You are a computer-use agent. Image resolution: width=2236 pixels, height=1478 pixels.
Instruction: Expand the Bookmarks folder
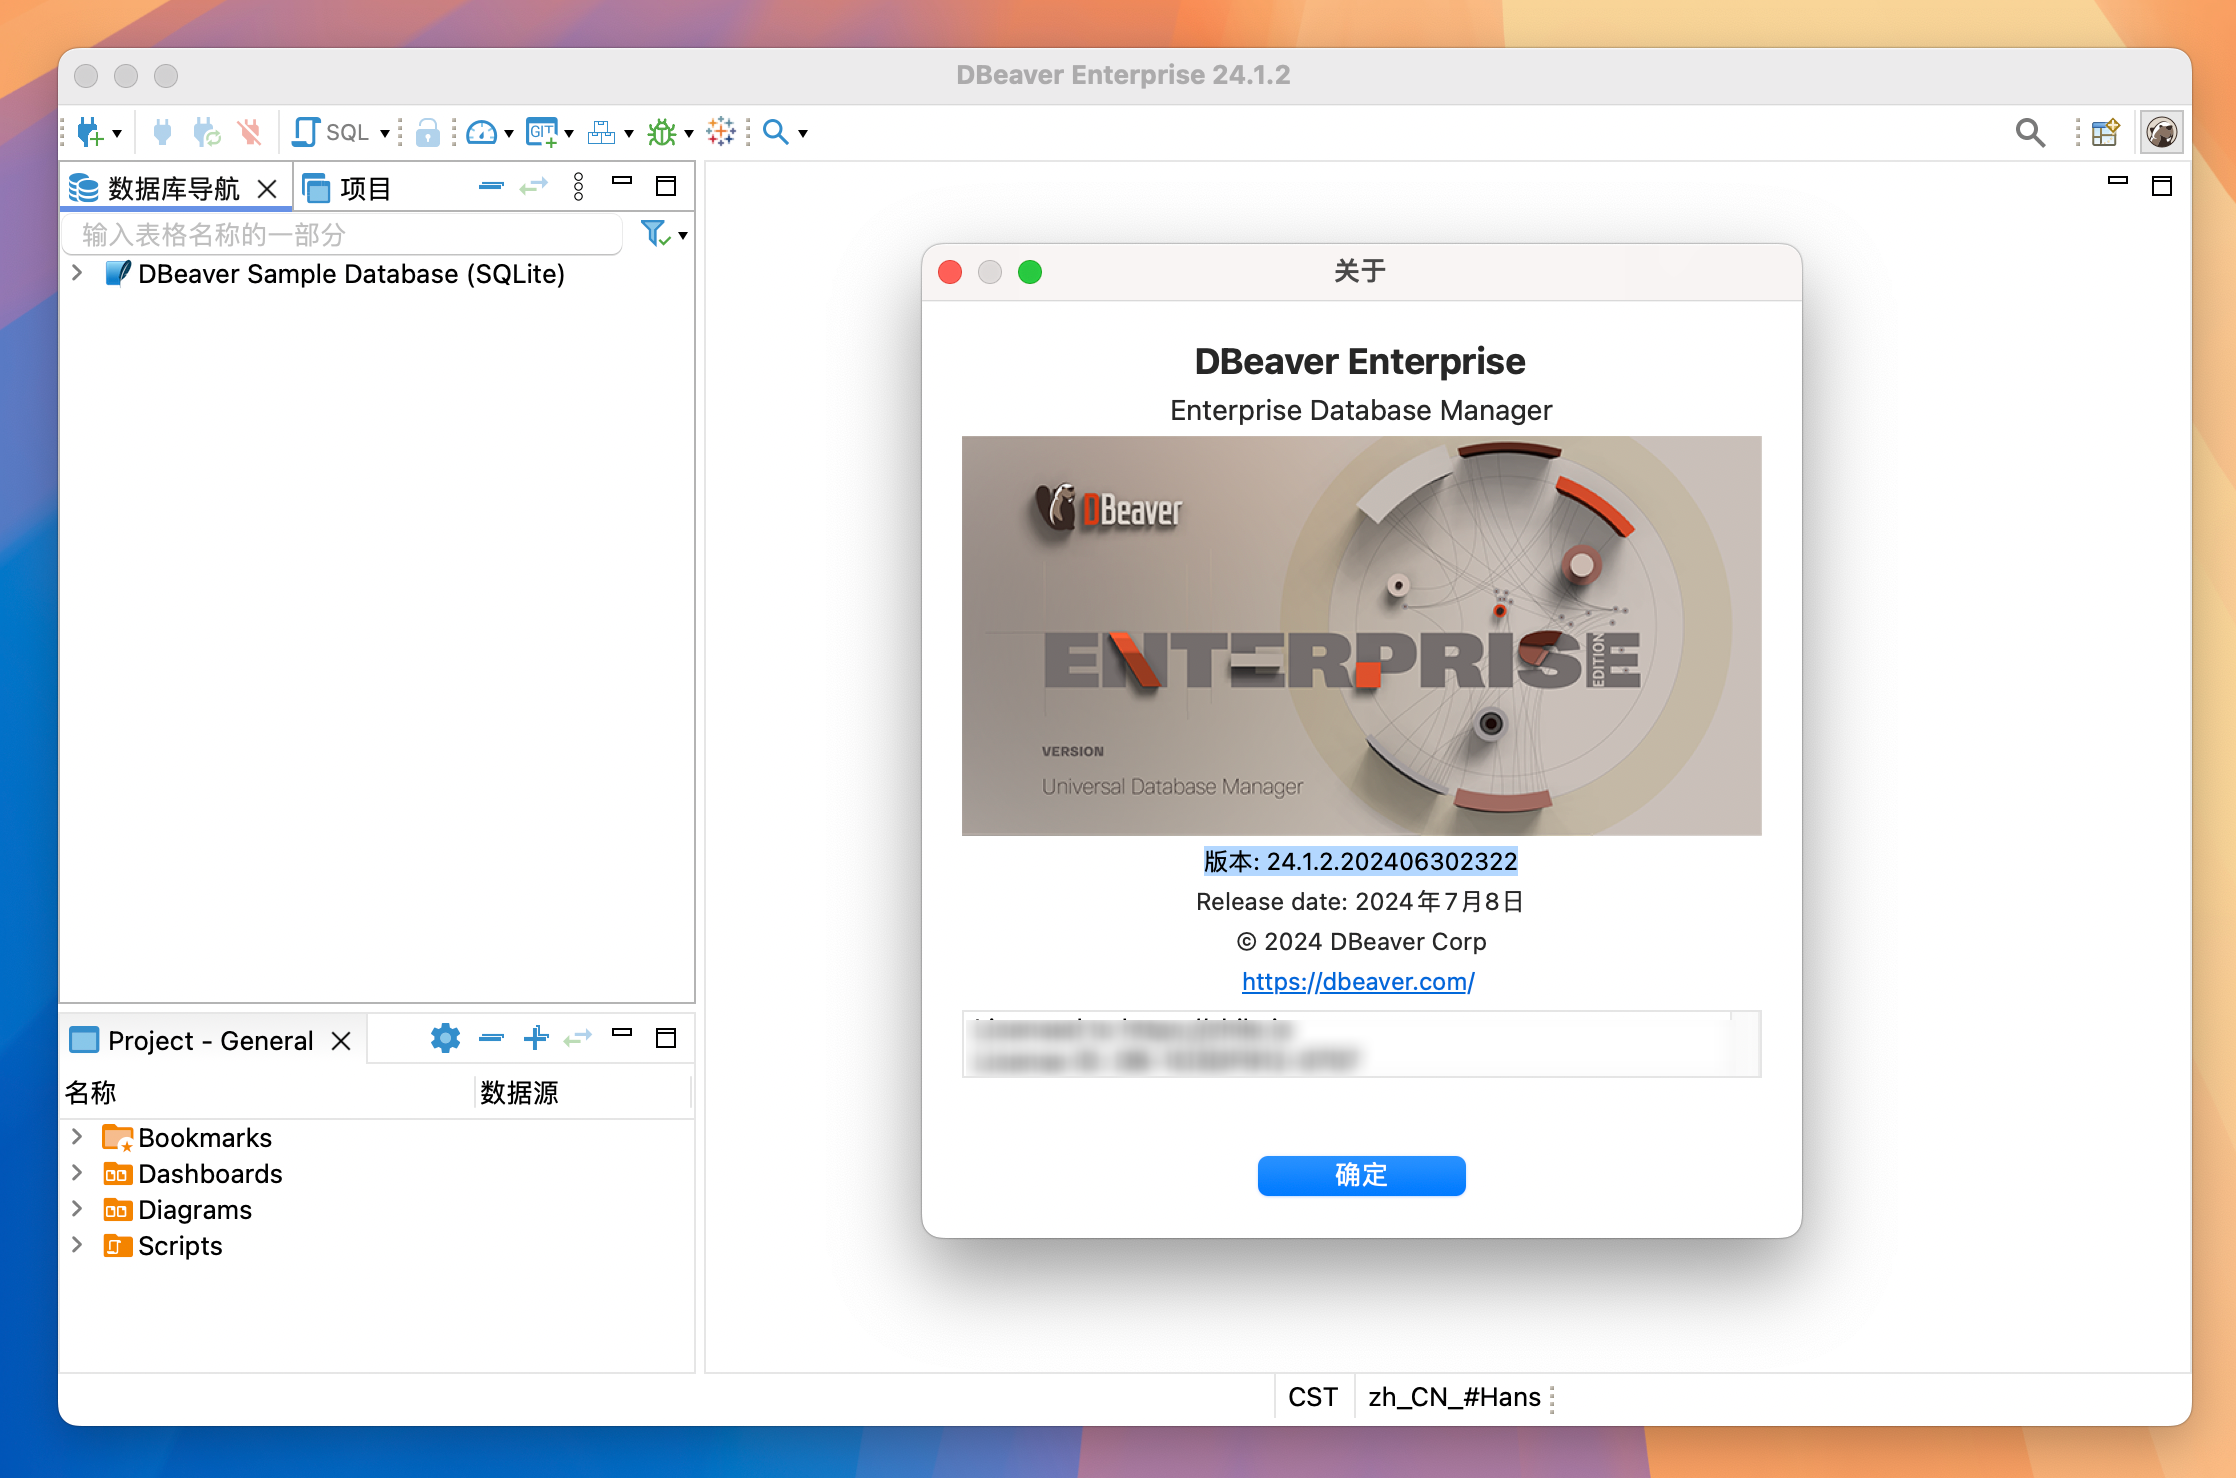(77, 1137)
